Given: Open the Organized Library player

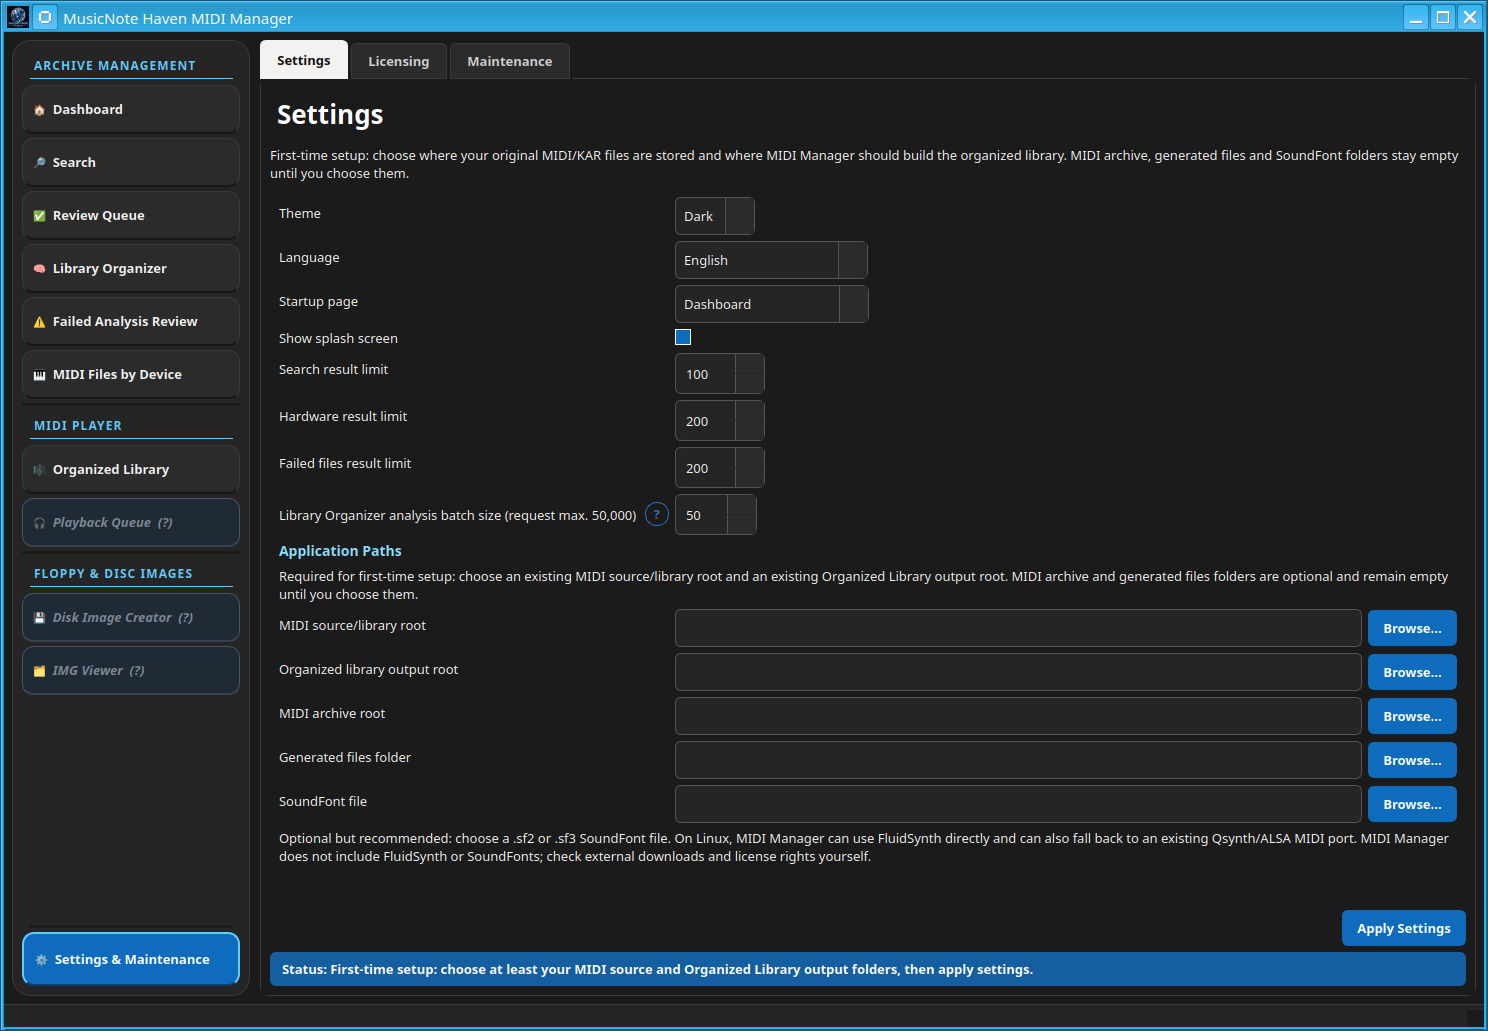Looking at the screenshot, I should pyautogui.click(x=131, y=470).
